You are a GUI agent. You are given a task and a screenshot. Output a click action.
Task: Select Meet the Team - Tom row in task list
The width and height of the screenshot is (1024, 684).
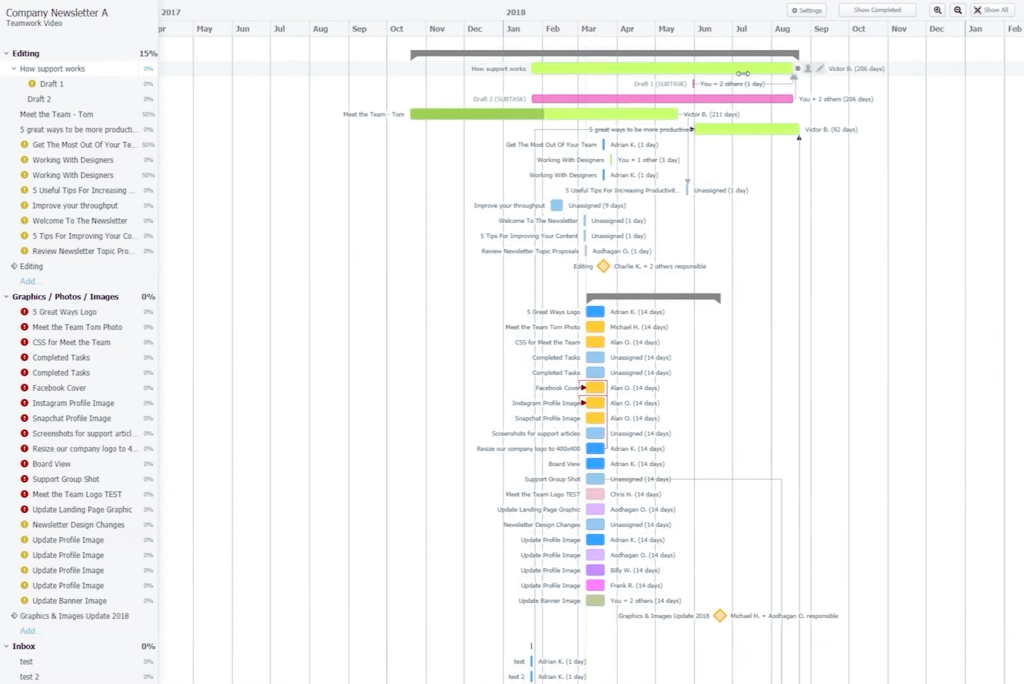tap(78, 114)
